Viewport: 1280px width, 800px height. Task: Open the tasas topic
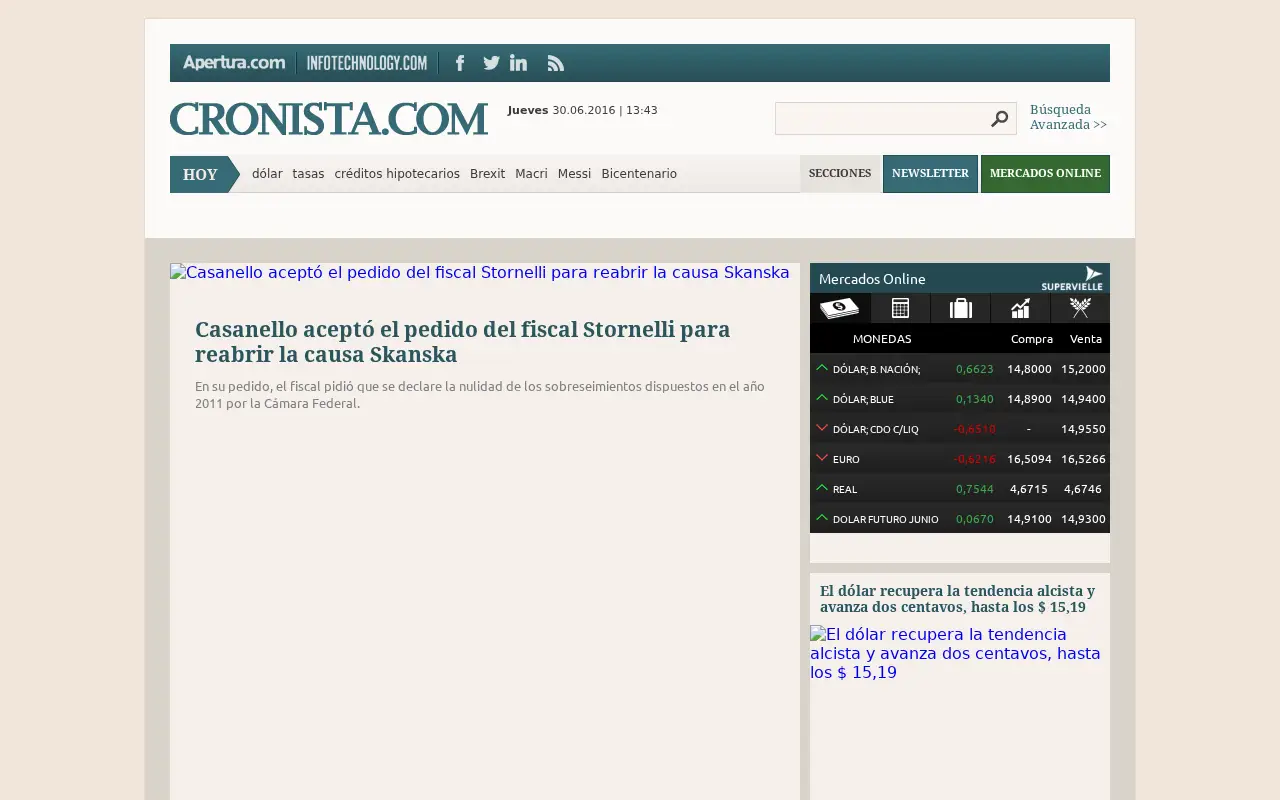click(x=308, y=174)
